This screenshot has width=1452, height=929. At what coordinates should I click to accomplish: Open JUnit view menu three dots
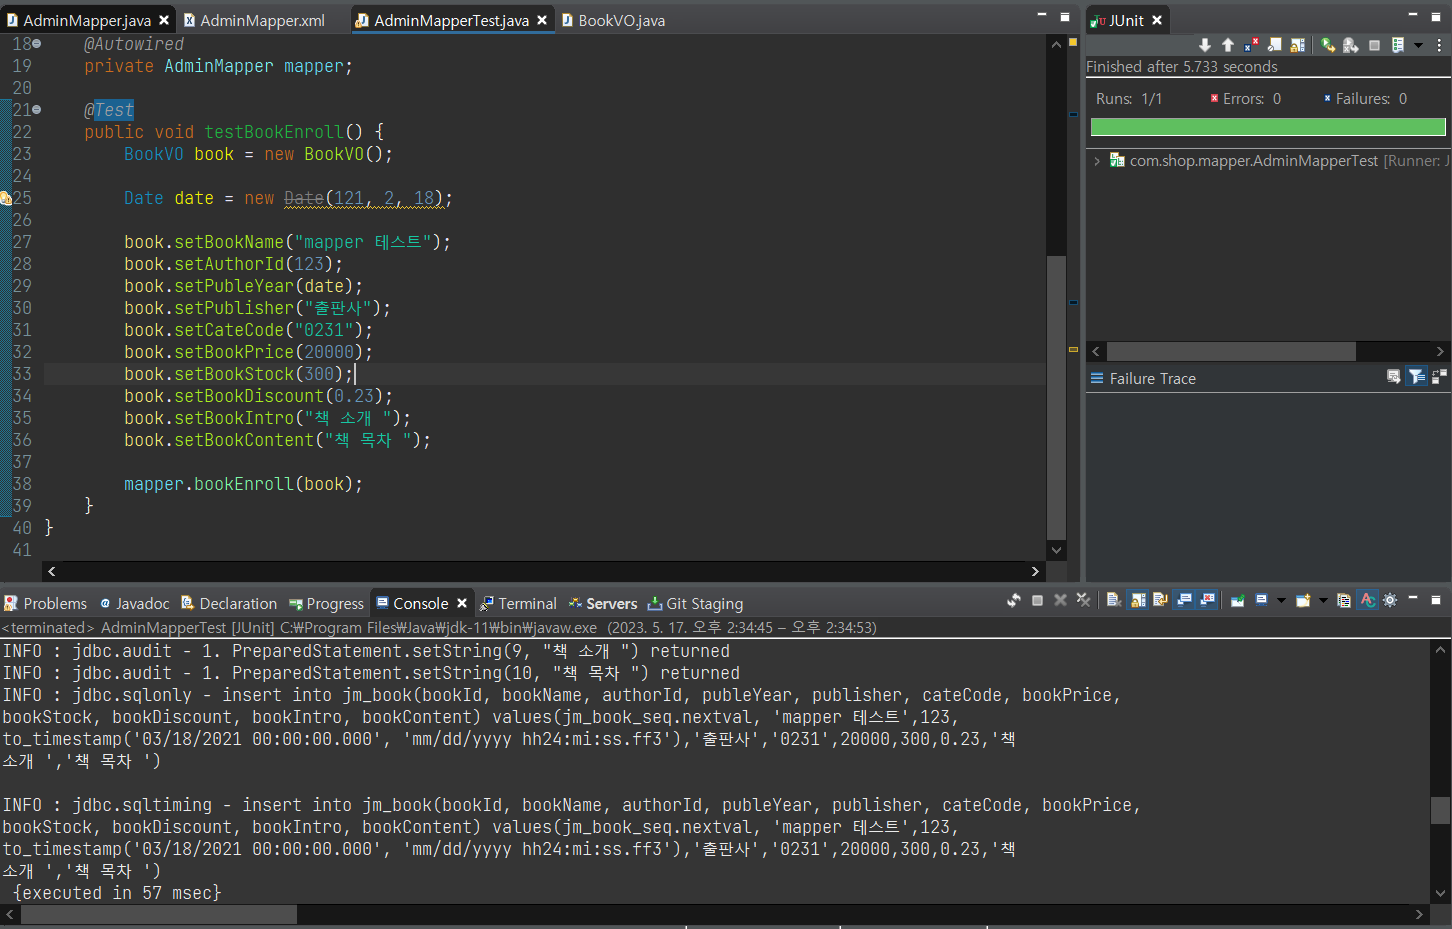[x=1439, y=45]
